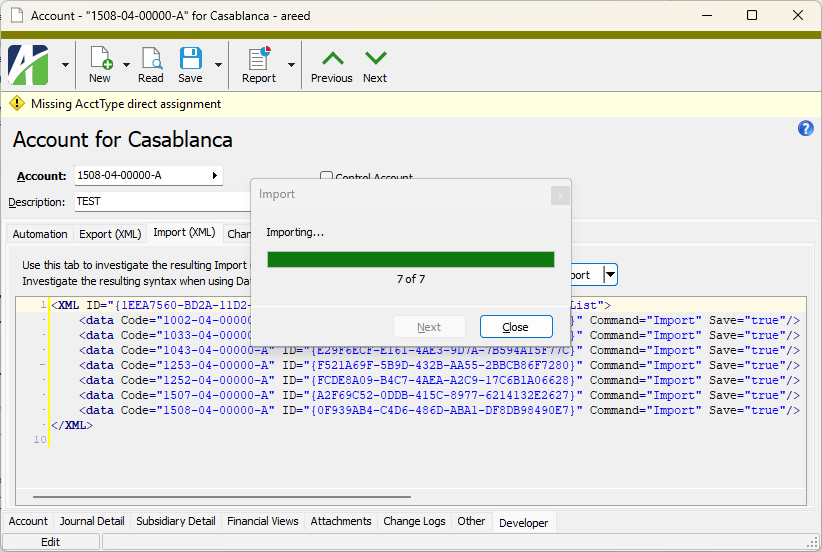Go to Previous record arrow

point(332,58)
